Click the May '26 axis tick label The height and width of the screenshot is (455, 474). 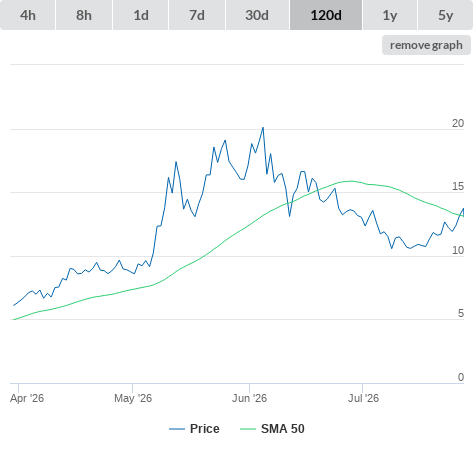(x=133, y=398)
